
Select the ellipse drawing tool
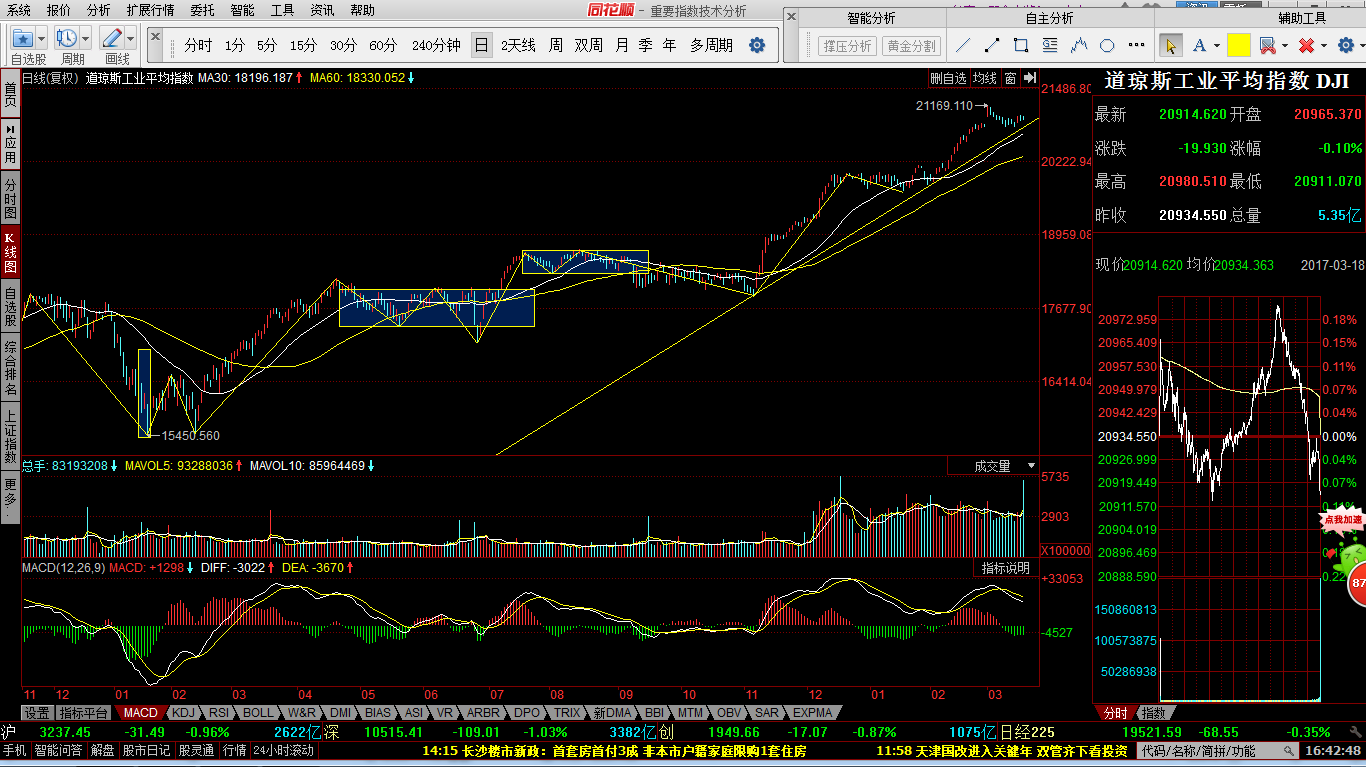(x=1108, y=45)
